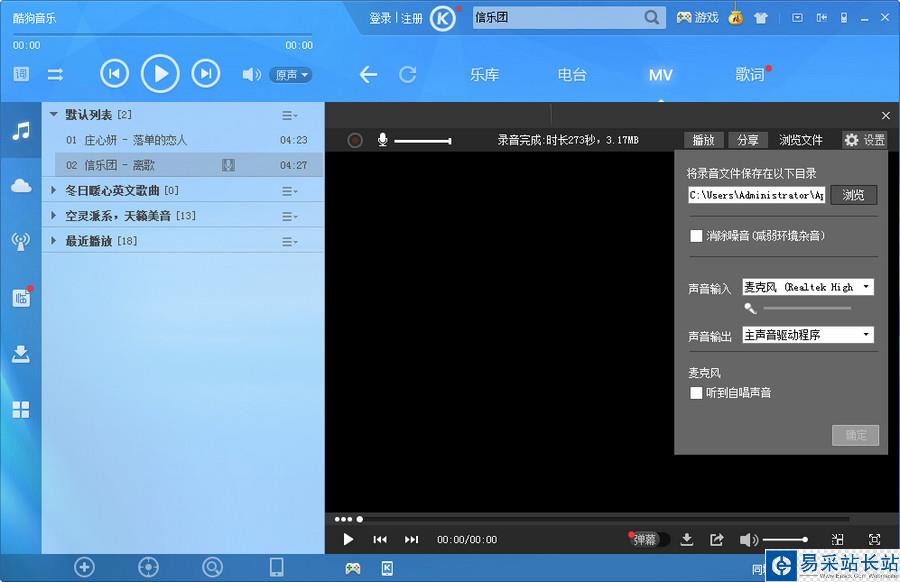Switch to the MV tab

[x=660, y=75]
